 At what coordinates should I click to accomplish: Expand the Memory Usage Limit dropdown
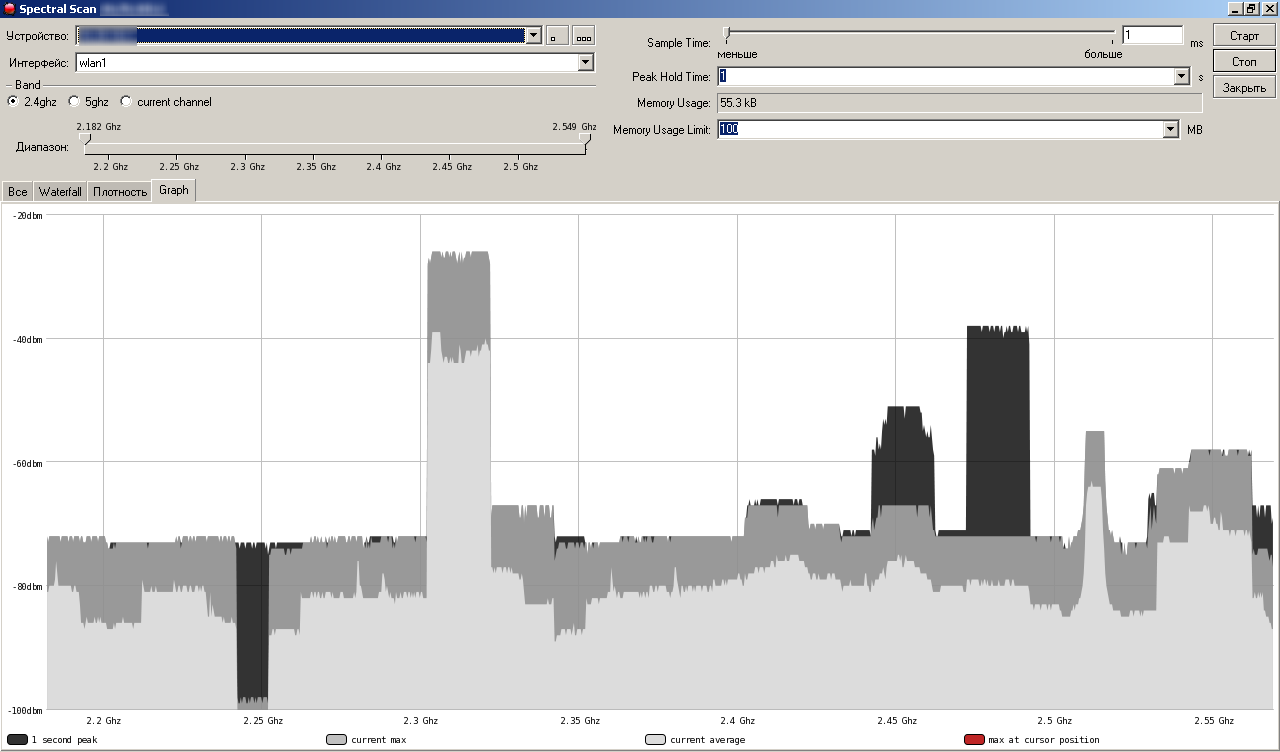[x=1171, y=130]
